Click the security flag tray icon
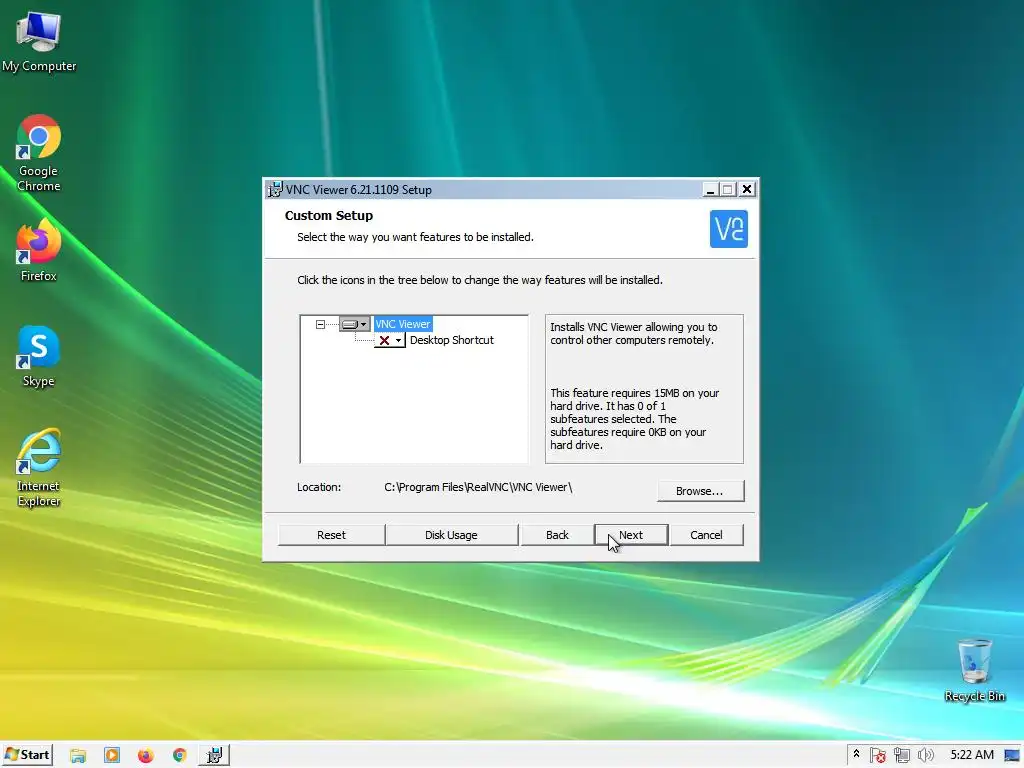1024x768 pixels. [878, 755]
